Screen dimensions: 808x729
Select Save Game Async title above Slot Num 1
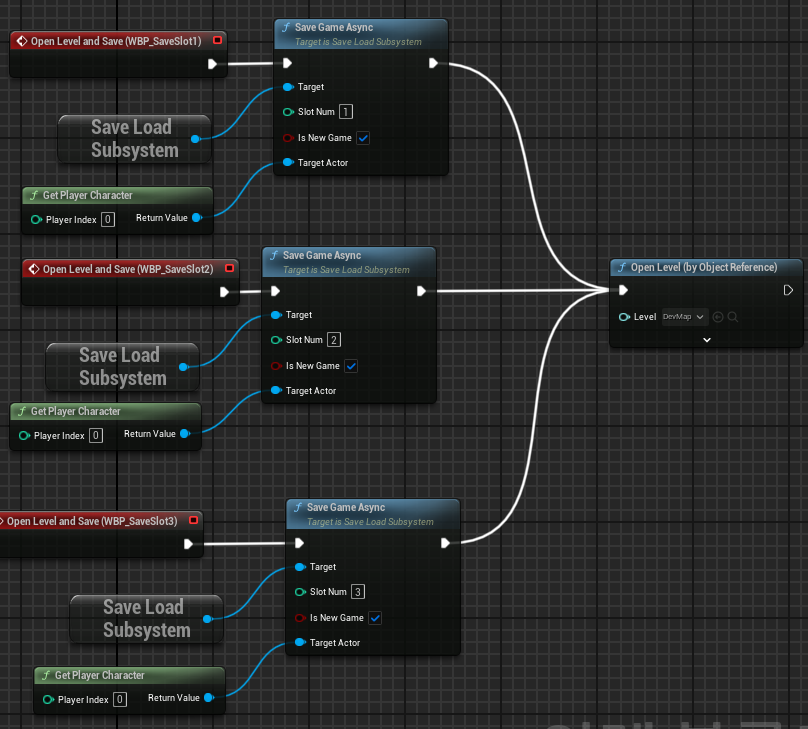coord(334,27)
